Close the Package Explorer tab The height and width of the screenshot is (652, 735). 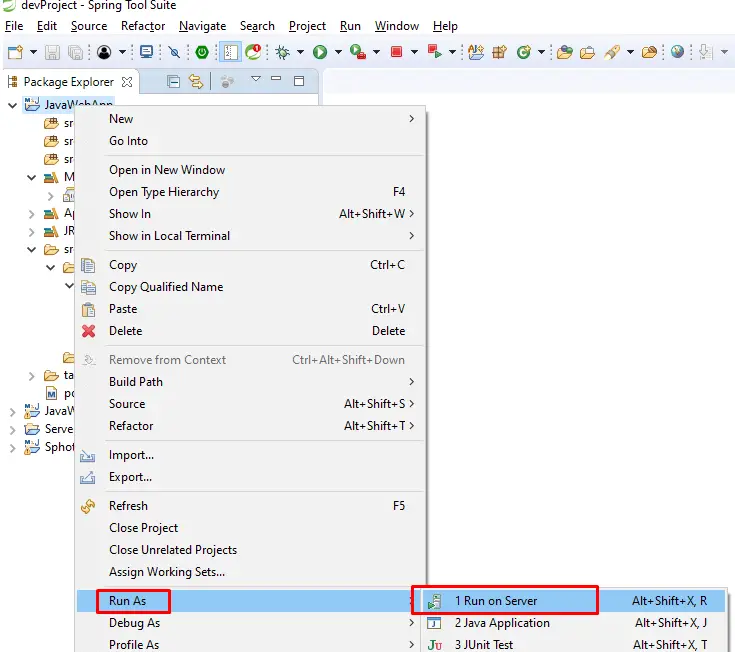[127, 82]
